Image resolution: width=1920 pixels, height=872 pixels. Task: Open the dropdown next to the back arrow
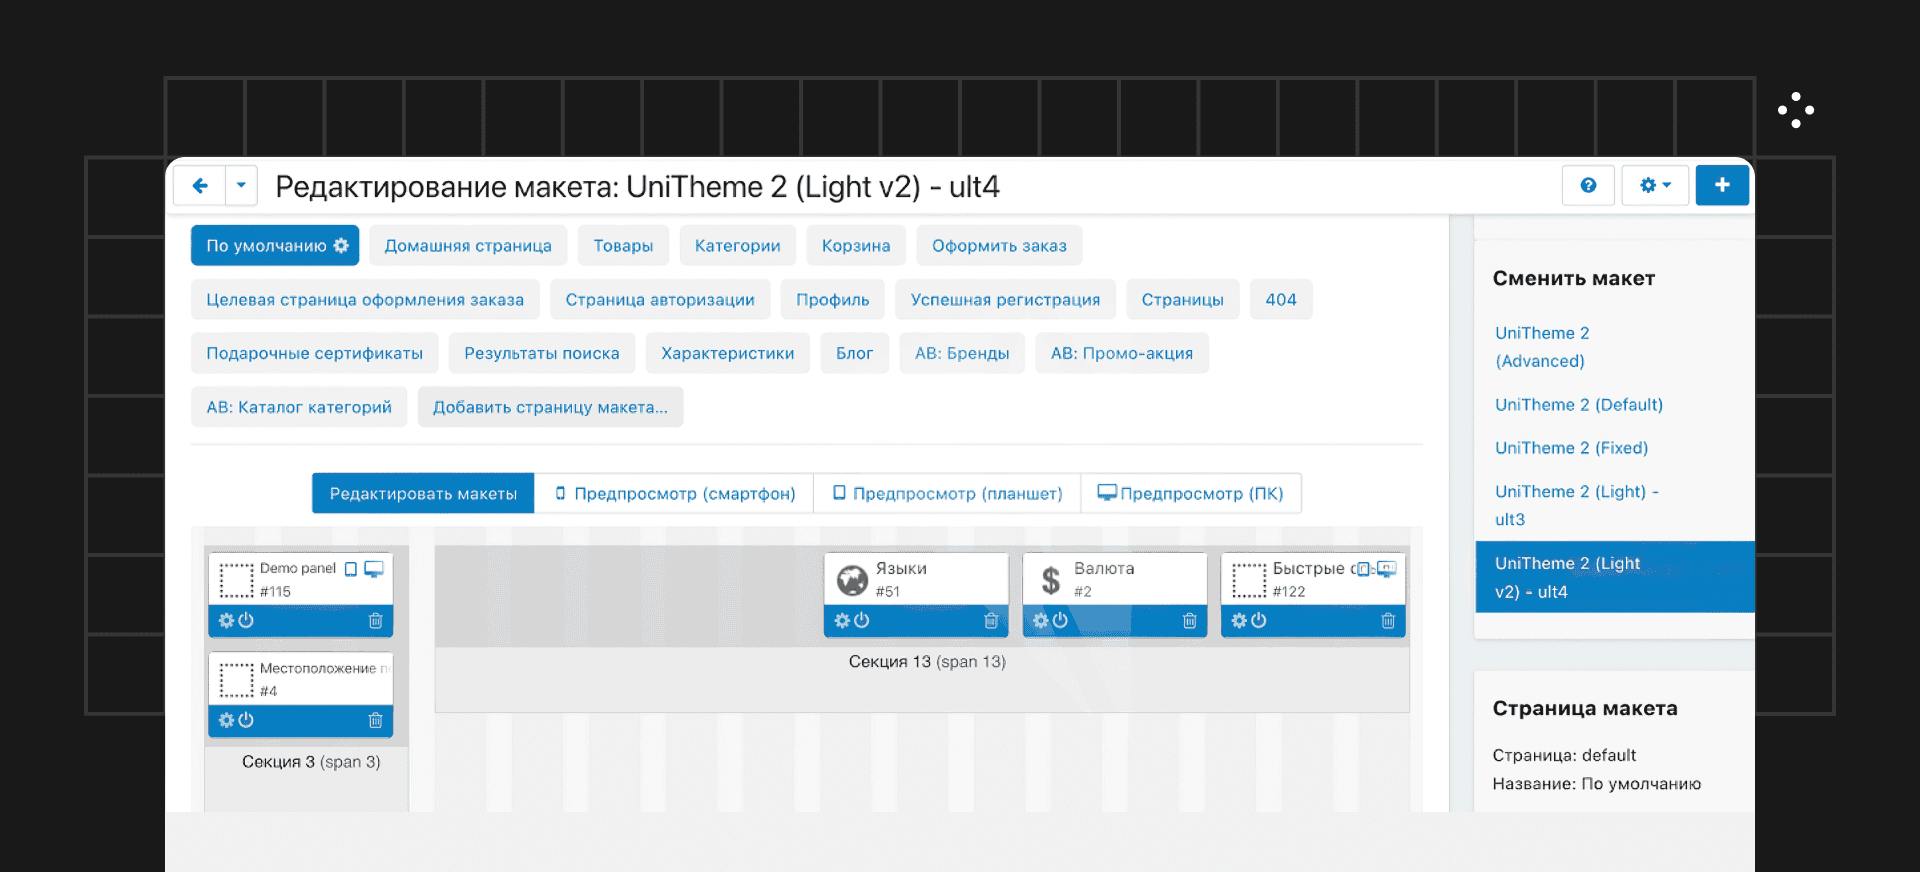tap(242, 186)
